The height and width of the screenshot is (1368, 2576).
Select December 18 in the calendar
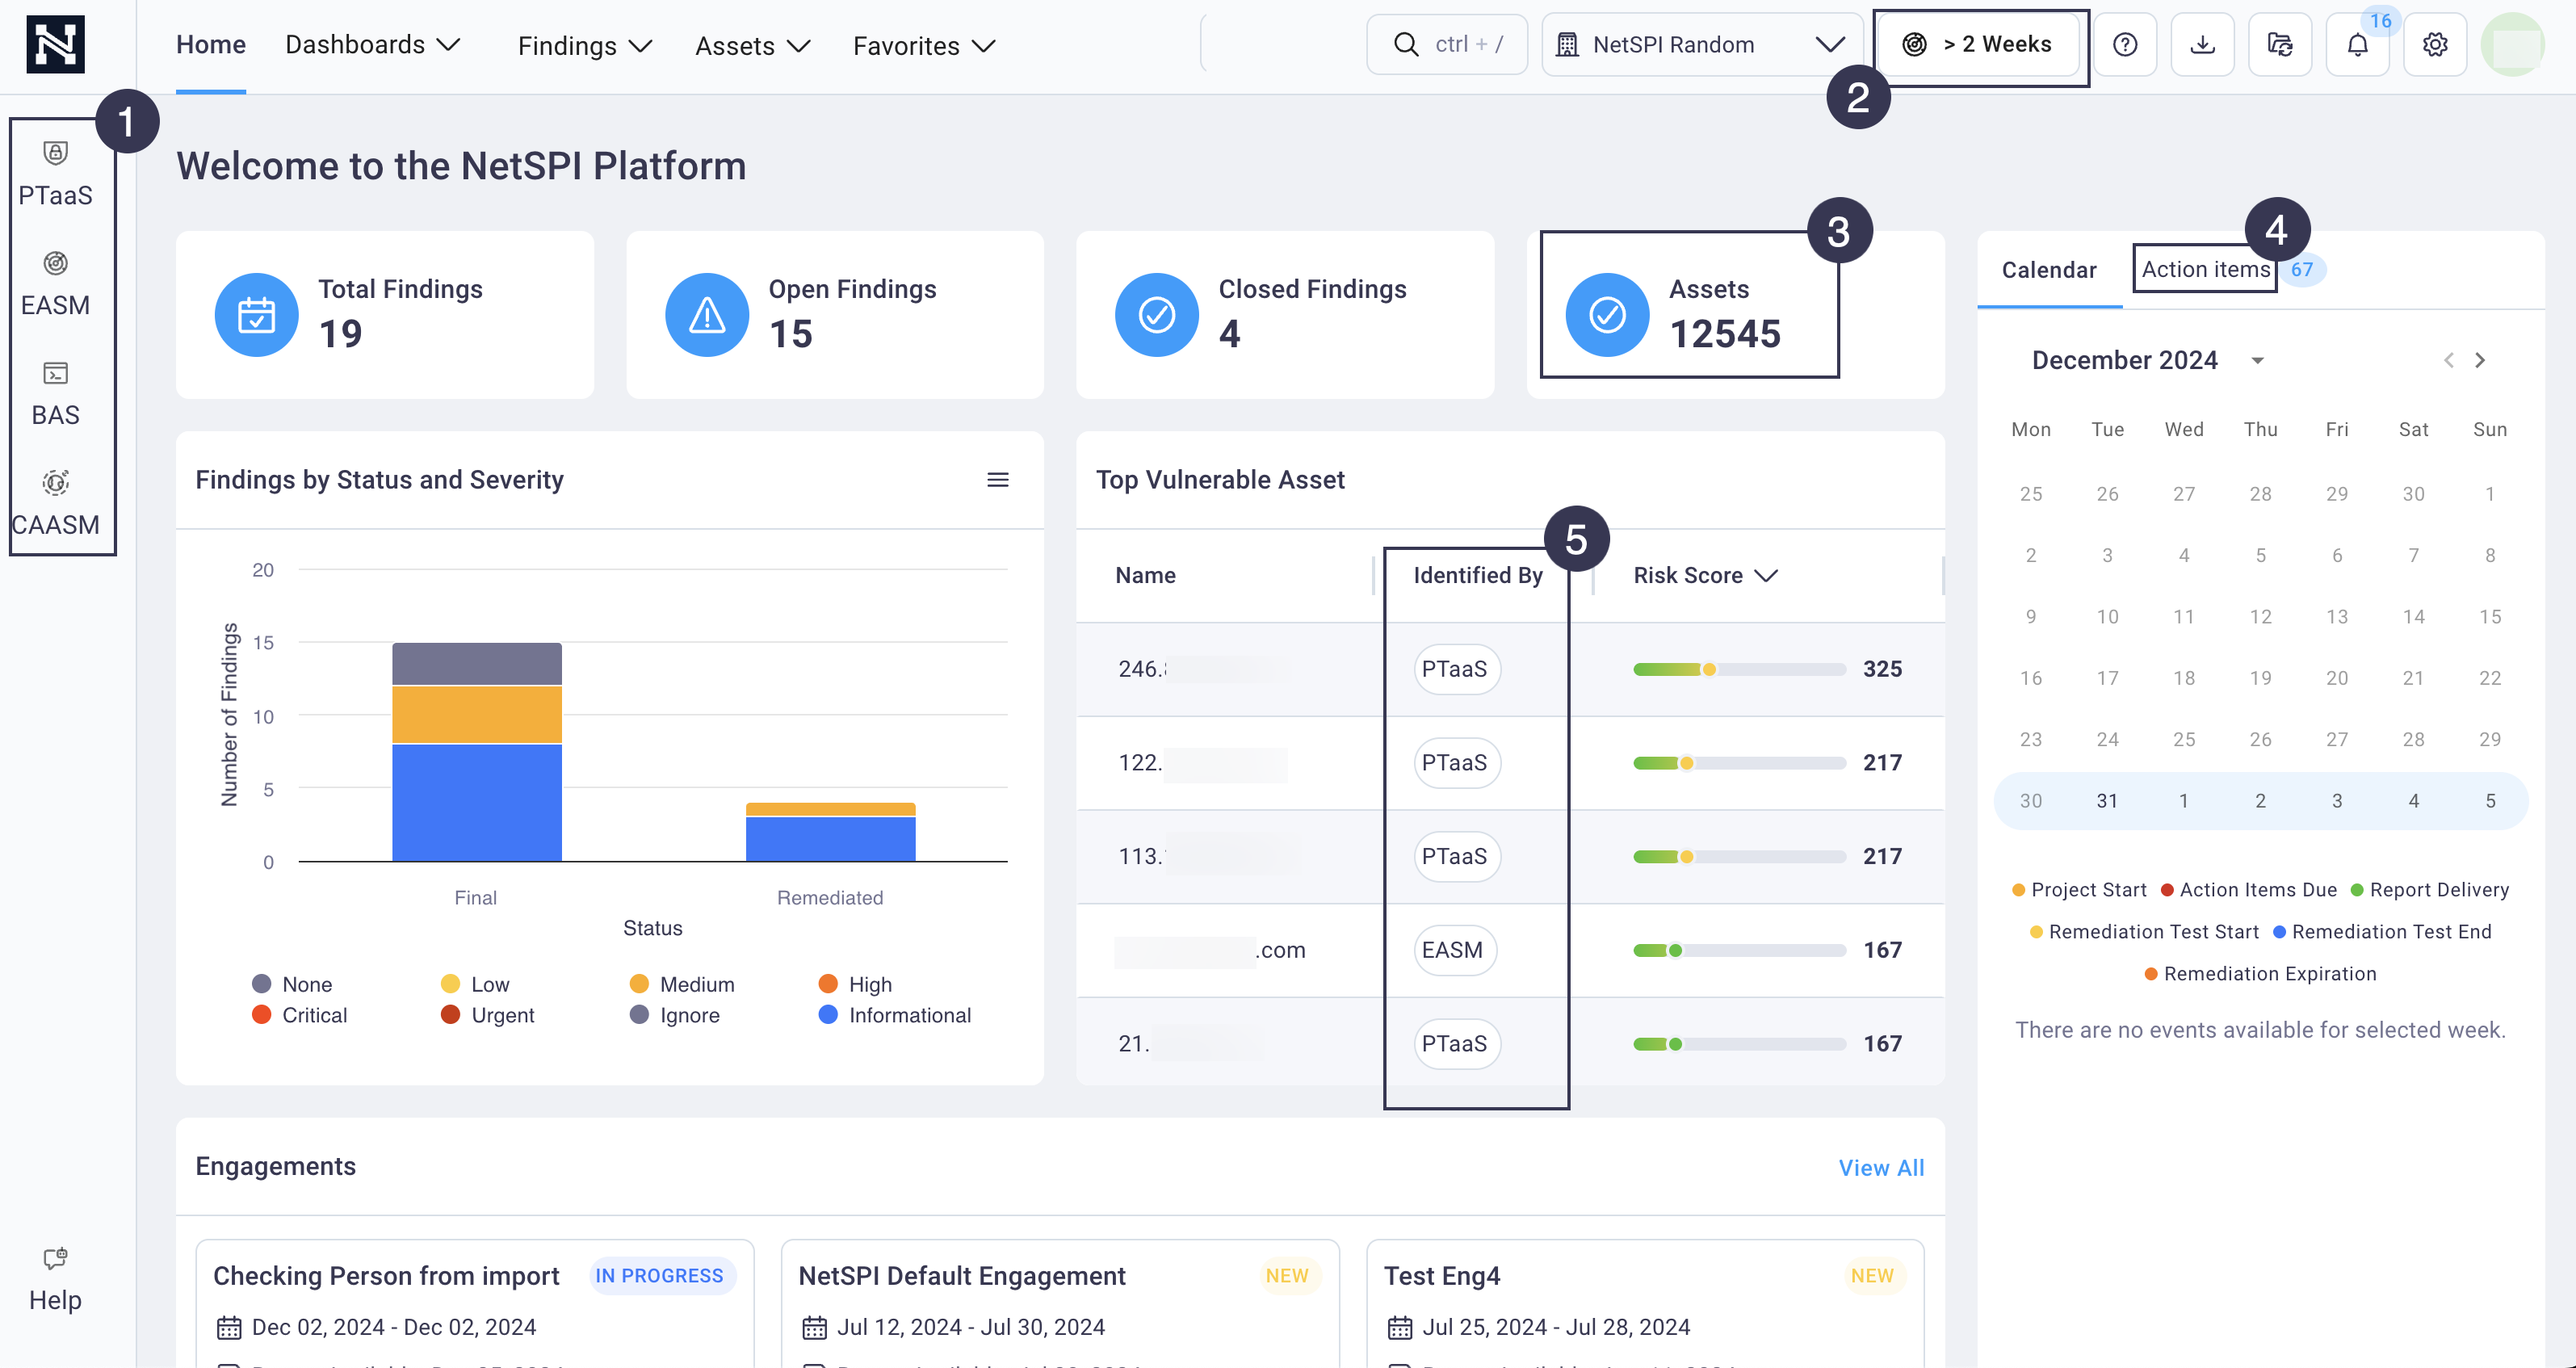pos(2184,678)
